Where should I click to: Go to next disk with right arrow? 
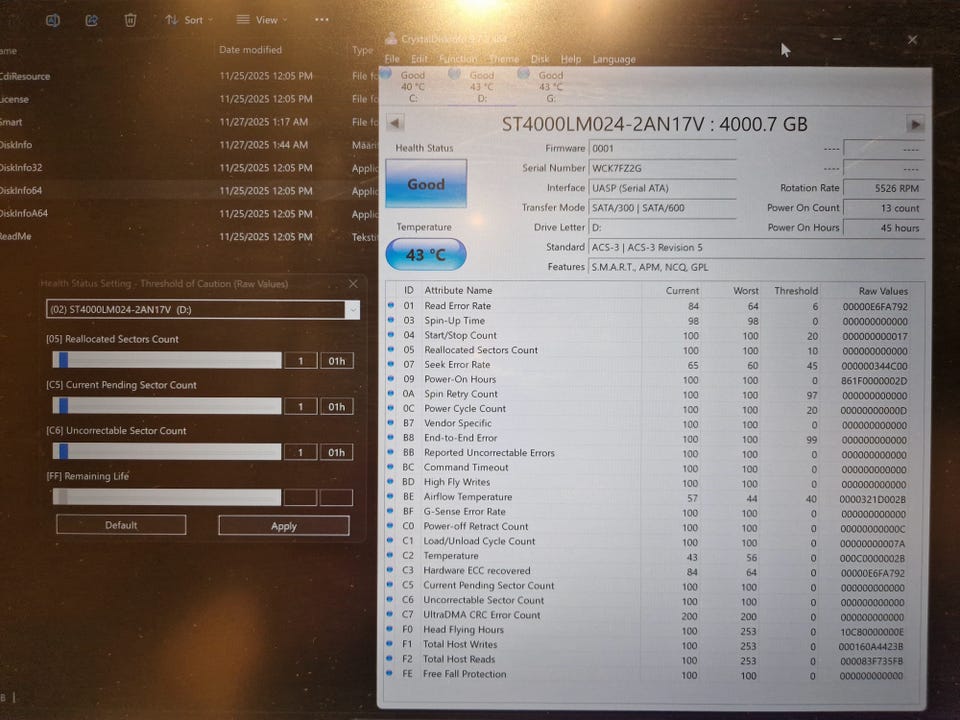pyautogui.click(x=915, y=124)
